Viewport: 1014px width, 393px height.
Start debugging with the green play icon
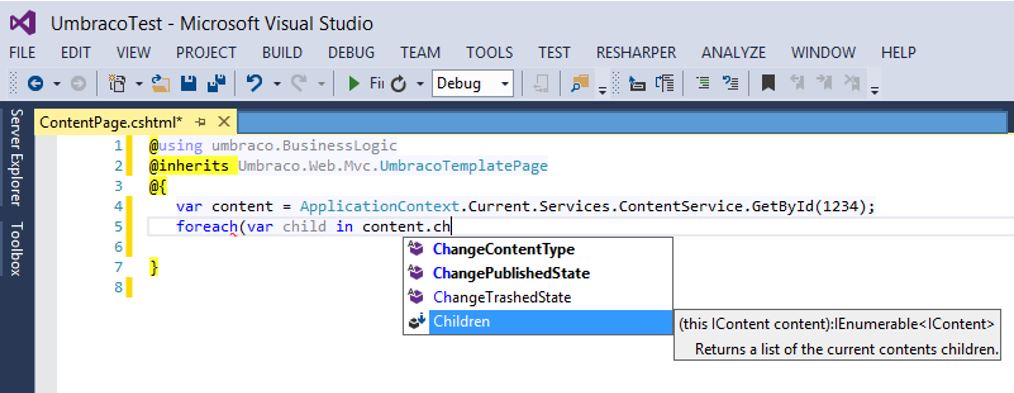[354, 83]
